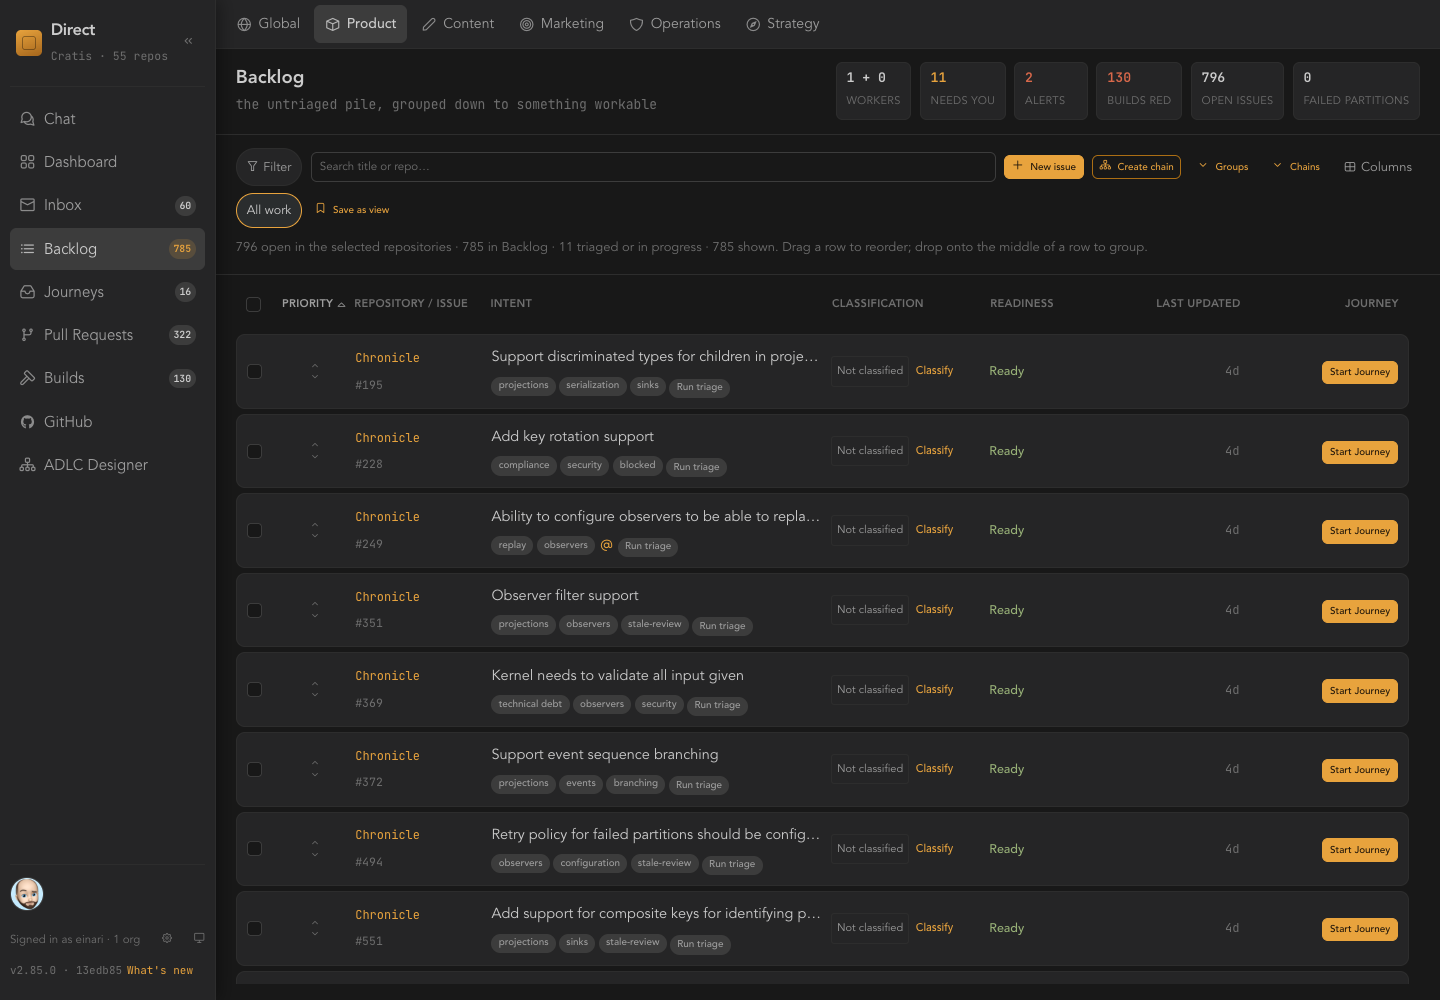The width and height of the screenshot is (1440, 1000).
Task: Check the box for Chronicle issue #195
Action: point(255,371)
